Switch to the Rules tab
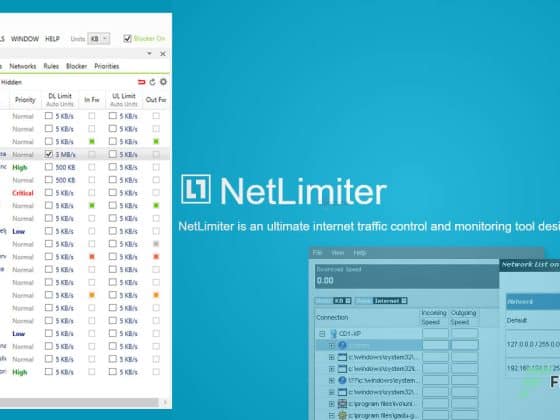 coord(51,66)
